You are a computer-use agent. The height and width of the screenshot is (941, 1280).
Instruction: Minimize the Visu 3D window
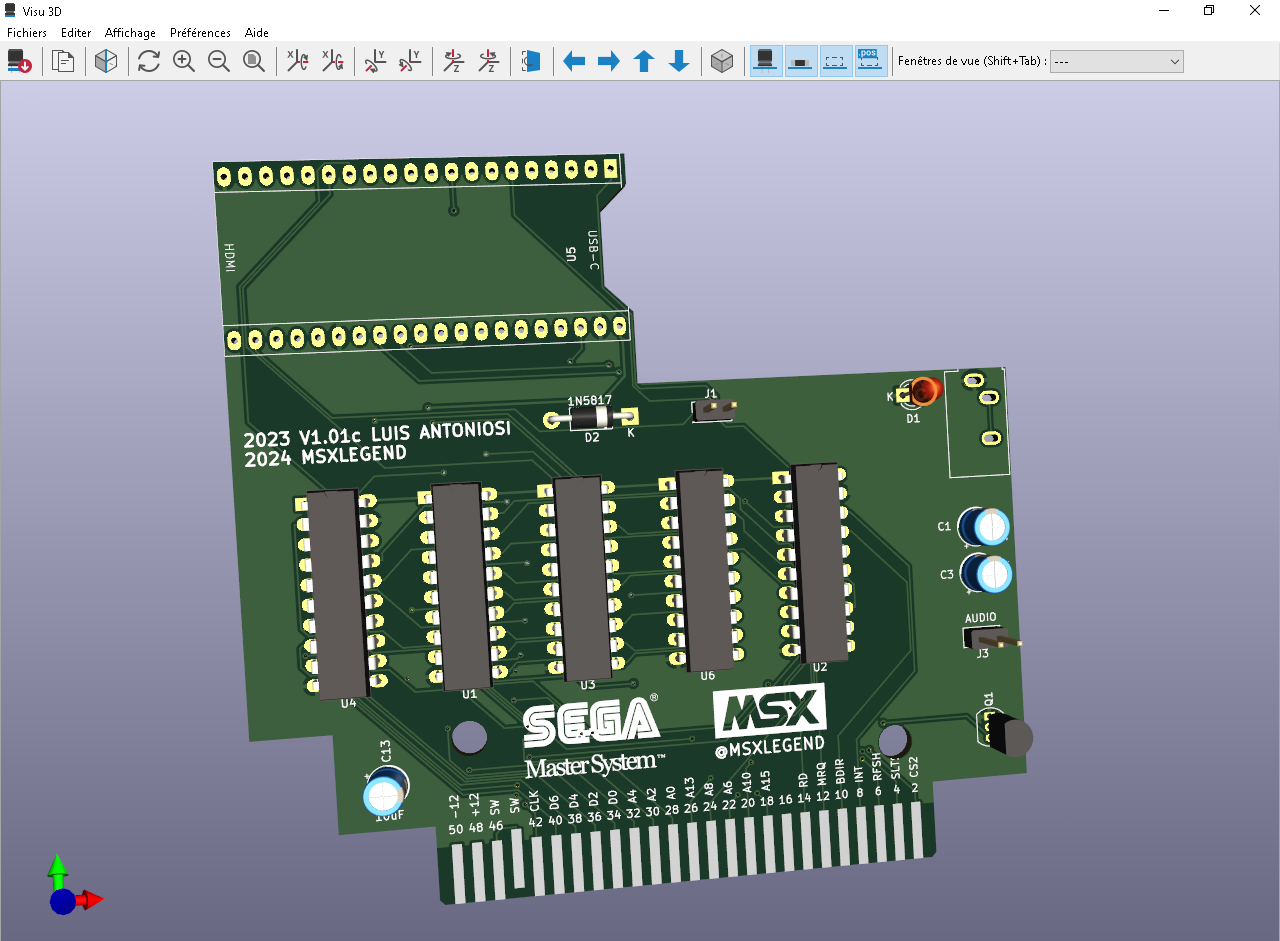point(1164,10)
